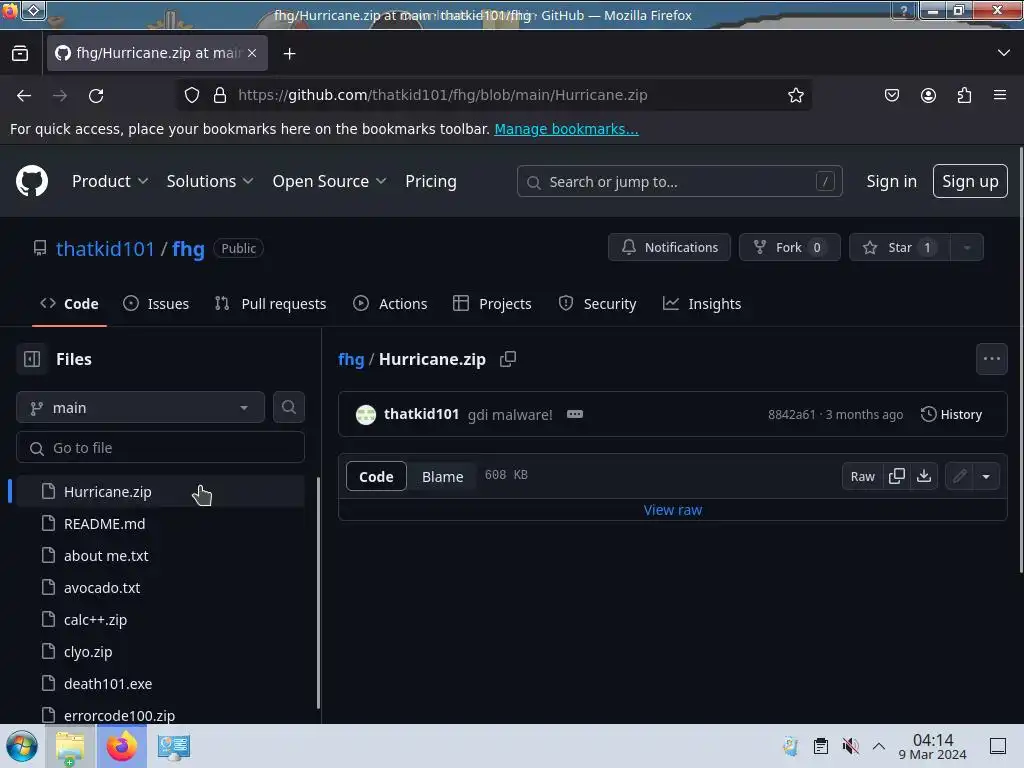Open avocado.txt in the file tree
Viewport: 1024px width, 768px height.
click(160, 588)
